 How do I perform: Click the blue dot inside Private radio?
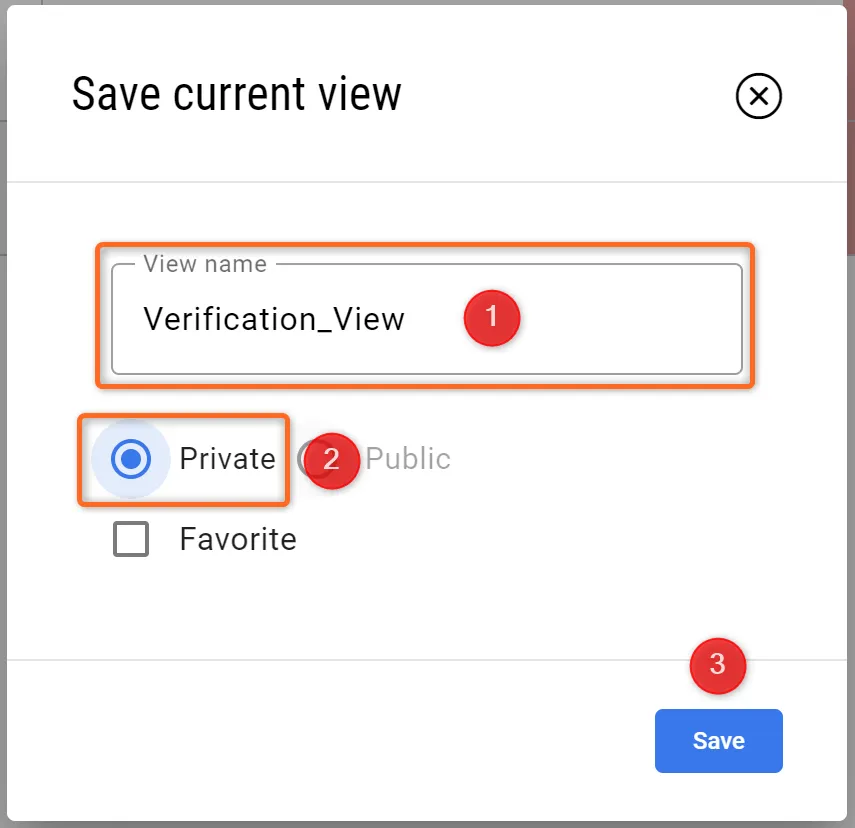point(131,459)
